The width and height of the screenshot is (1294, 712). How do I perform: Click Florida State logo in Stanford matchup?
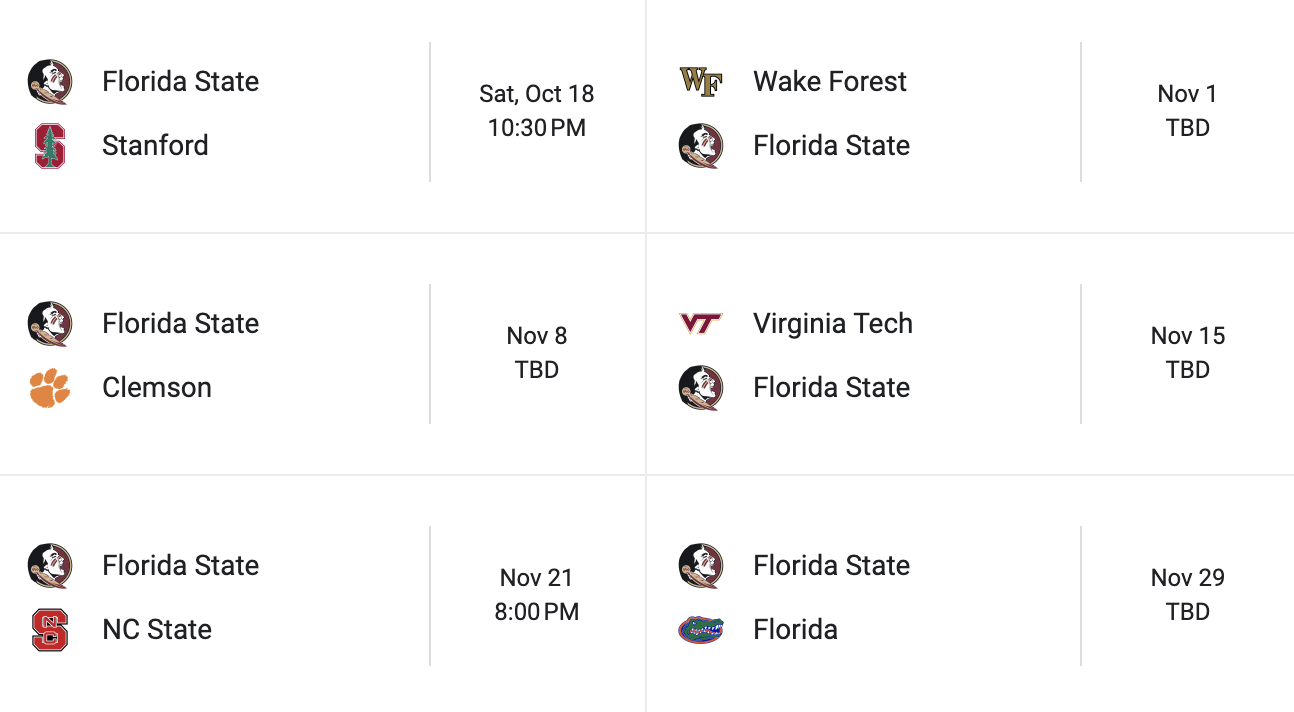pos(49,82)
